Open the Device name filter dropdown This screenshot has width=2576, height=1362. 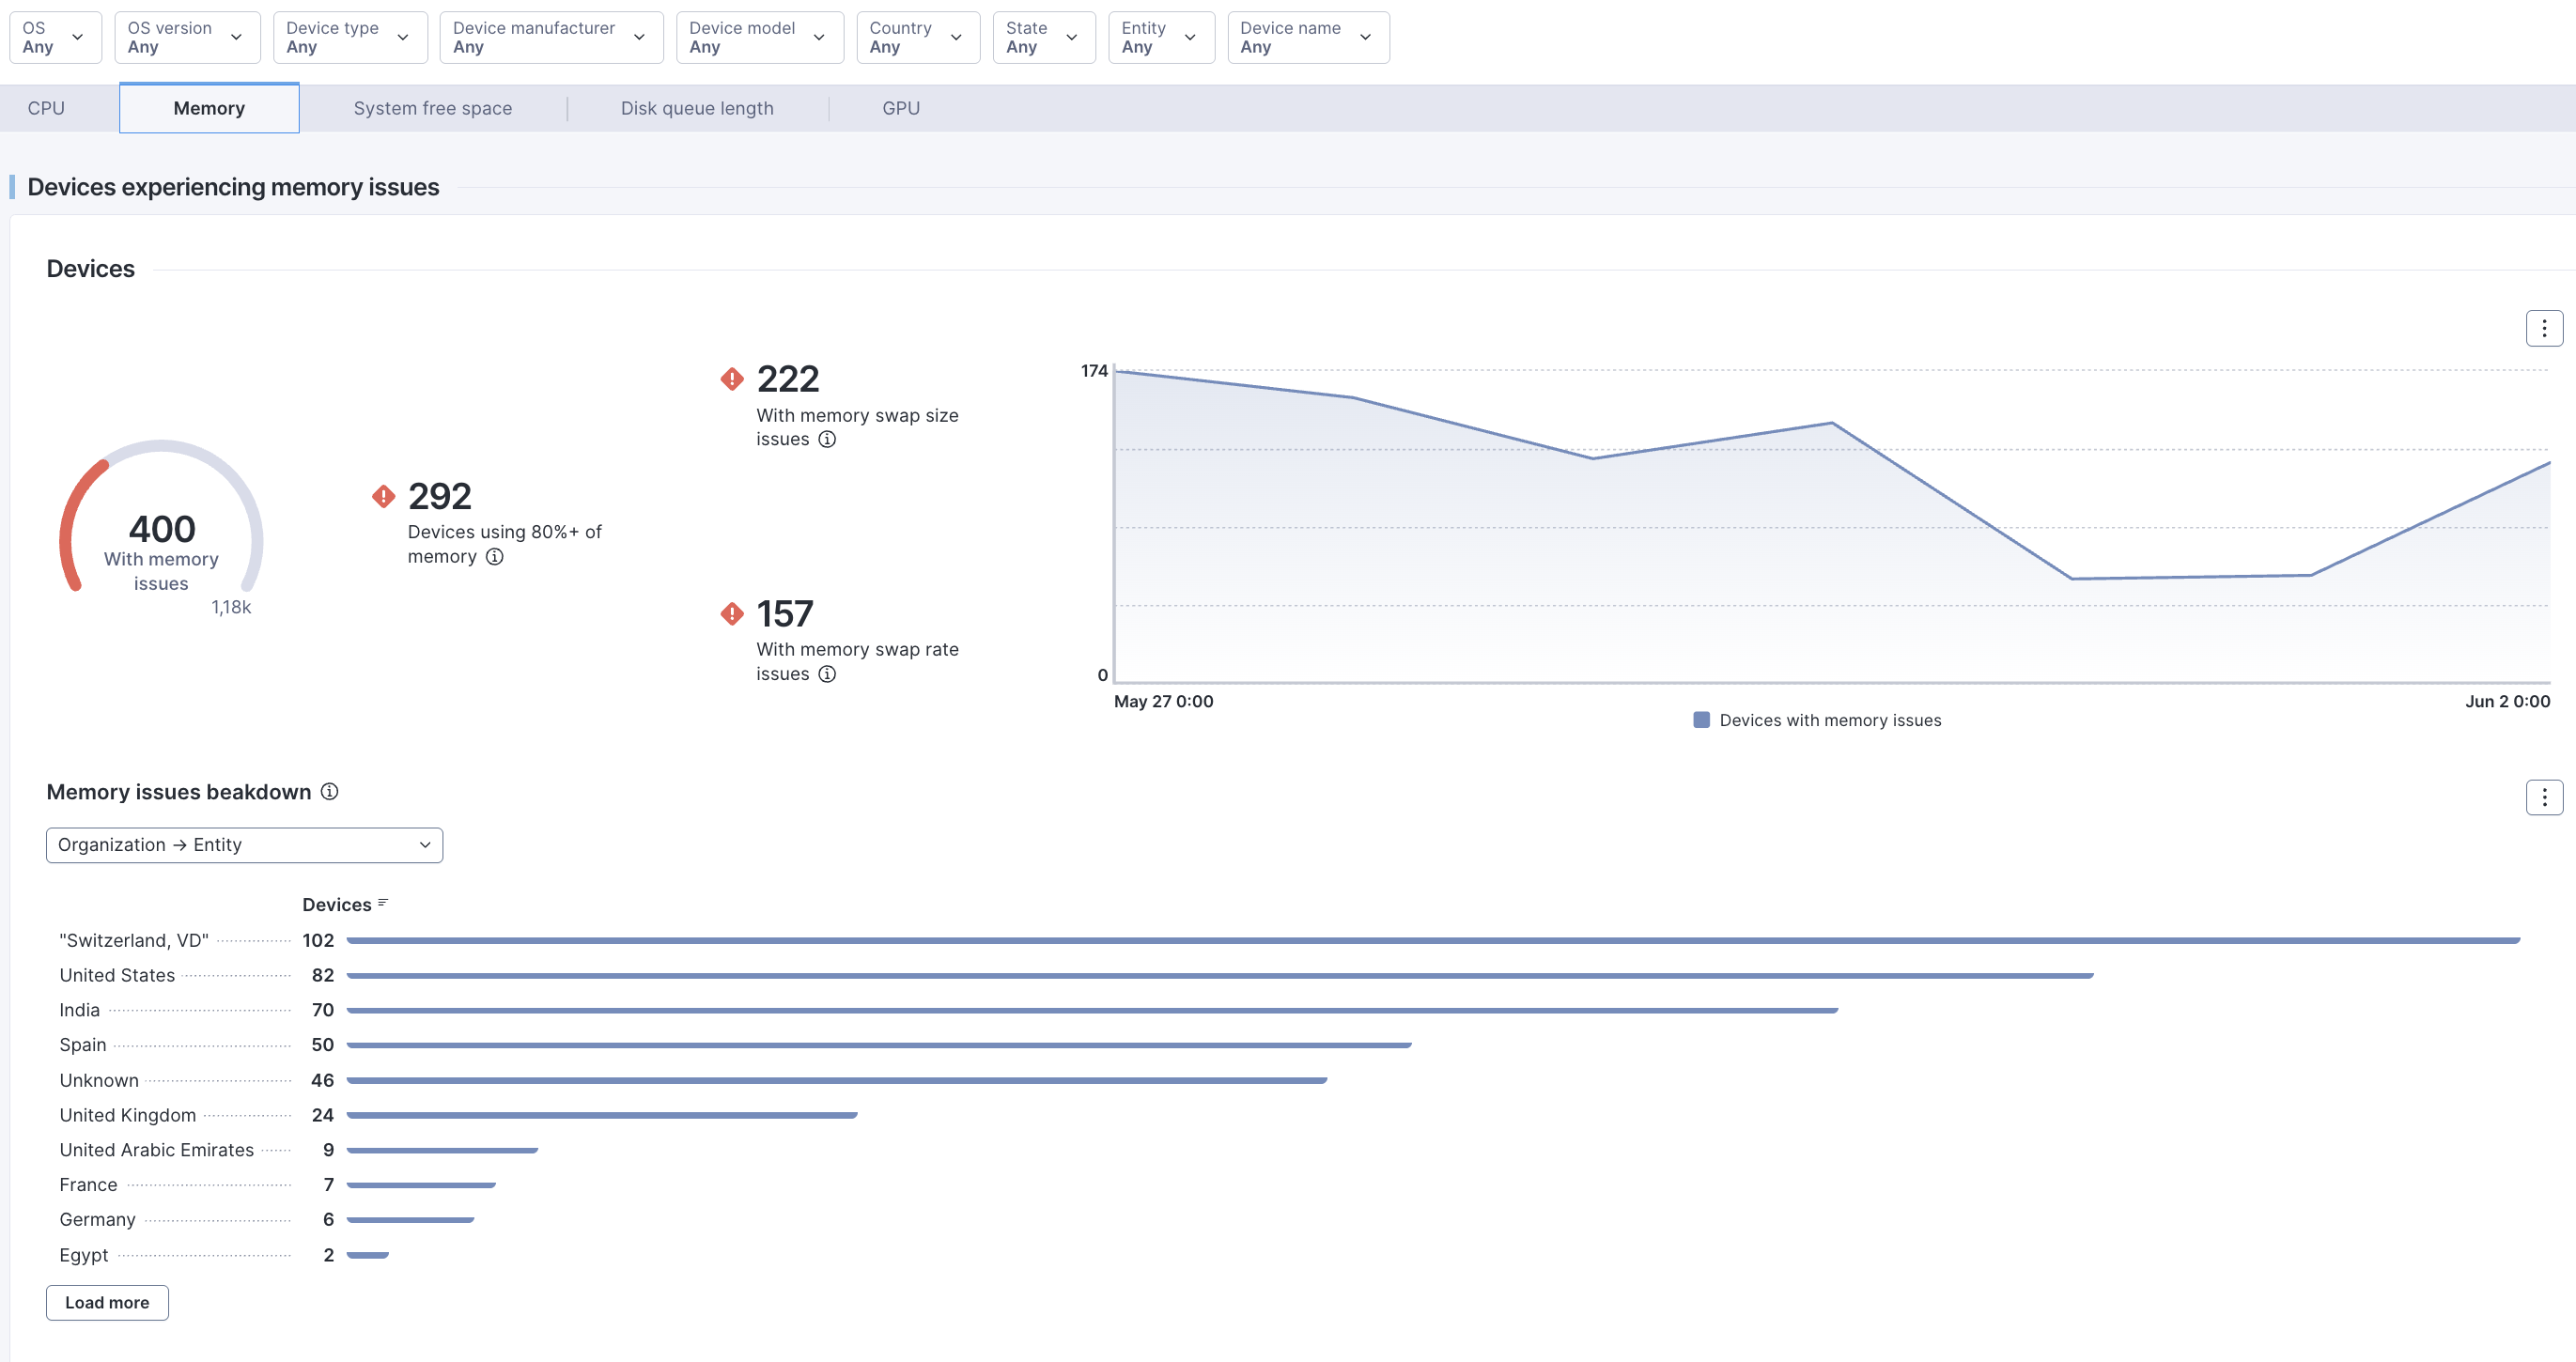pos(1307,37)
